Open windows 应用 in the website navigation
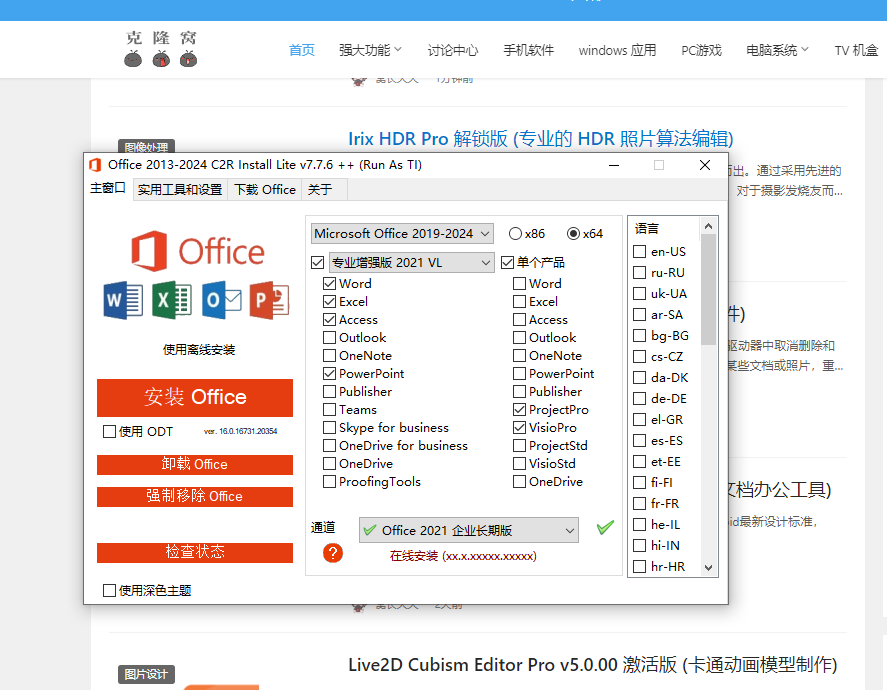The width and height of the screenshot is (887, 690). pos(617,50)
